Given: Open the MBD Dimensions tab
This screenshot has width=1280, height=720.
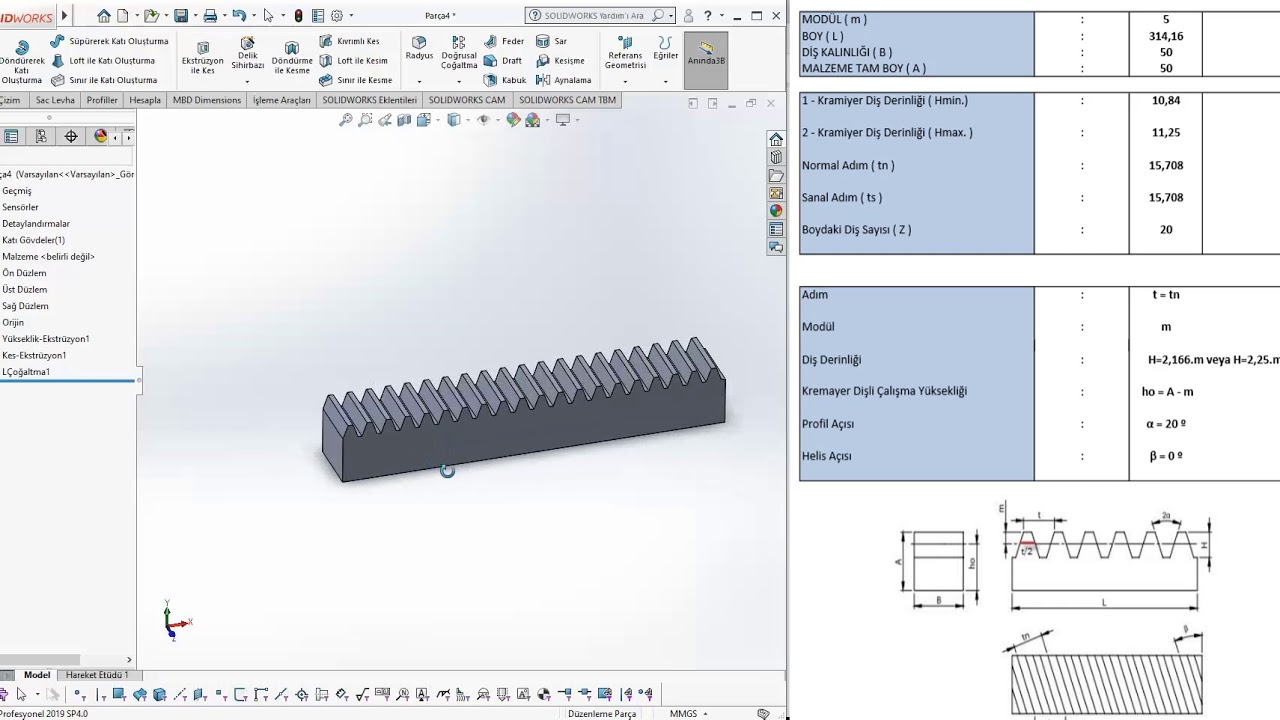Looking at the screenshot, I should 207,100.
